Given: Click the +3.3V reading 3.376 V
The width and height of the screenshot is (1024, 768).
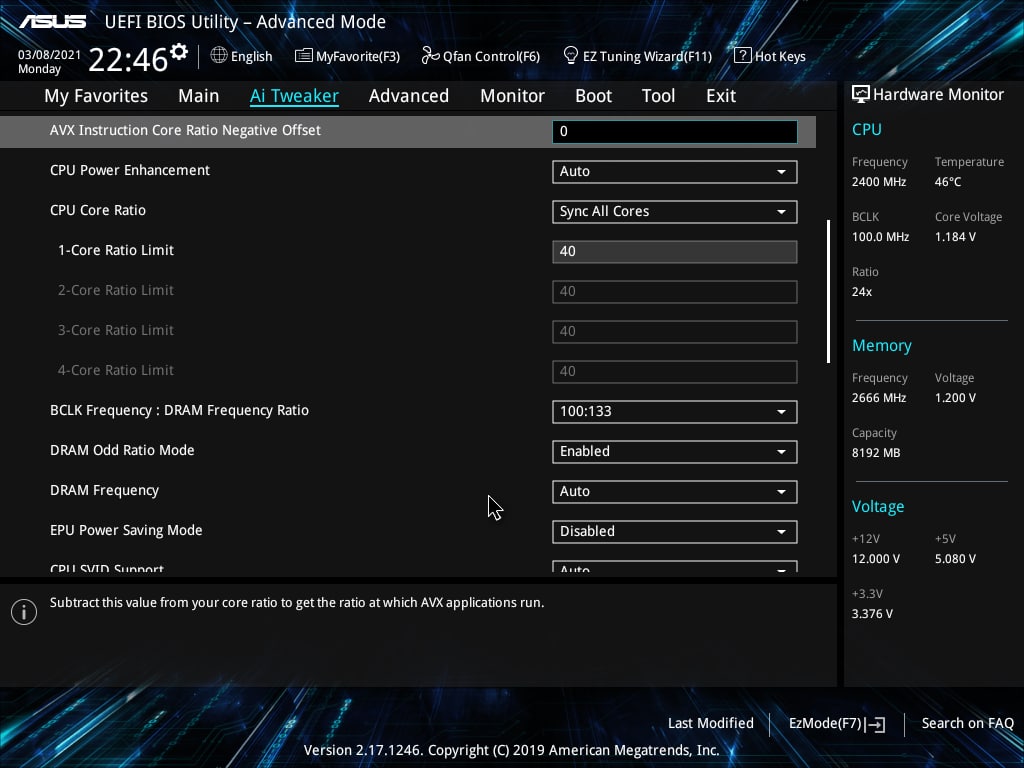Looking at the screenshot, I should tap(872, 614).
